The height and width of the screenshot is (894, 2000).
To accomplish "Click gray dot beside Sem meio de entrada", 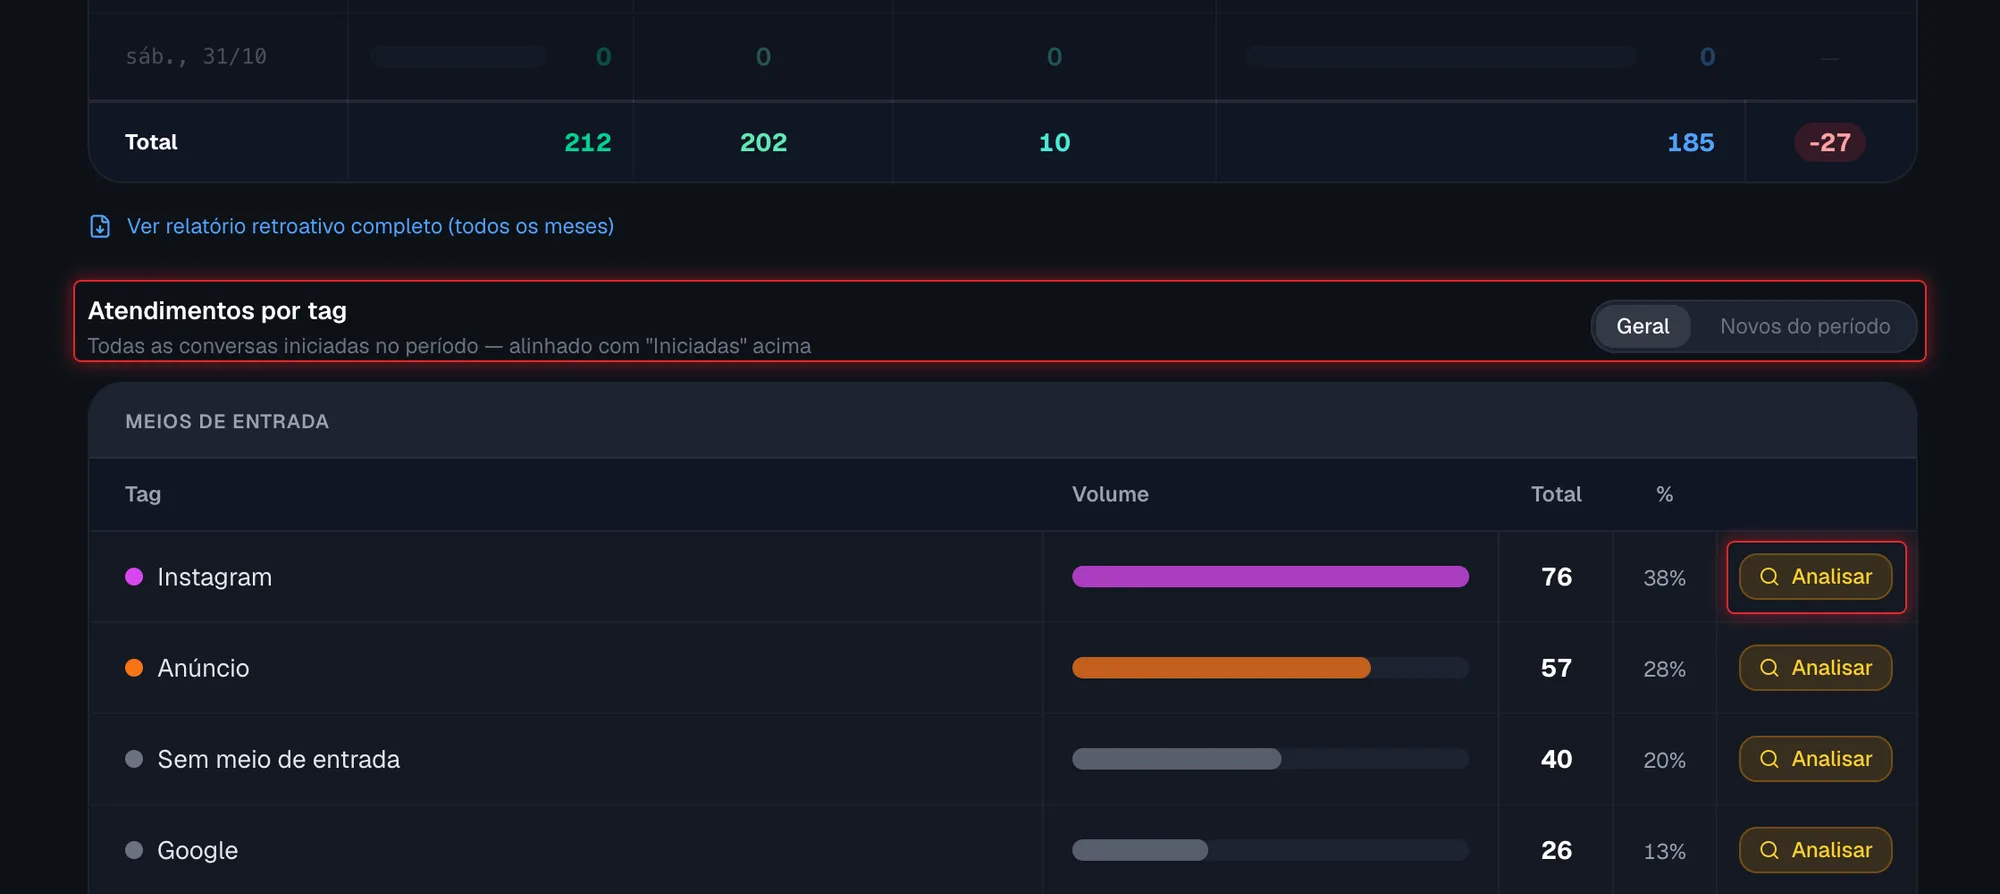I will pyautogui.click(x=134, y=759).
